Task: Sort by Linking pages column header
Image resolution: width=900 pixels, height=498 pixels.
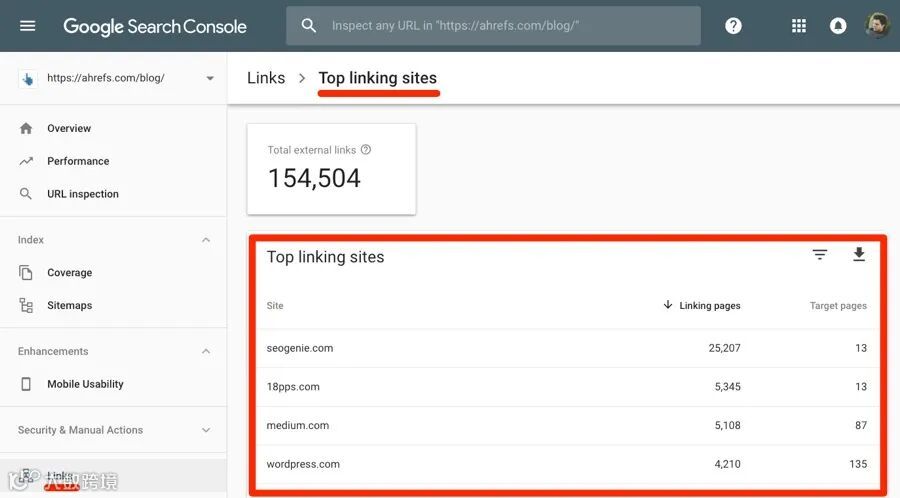Action: coord(709,306)
